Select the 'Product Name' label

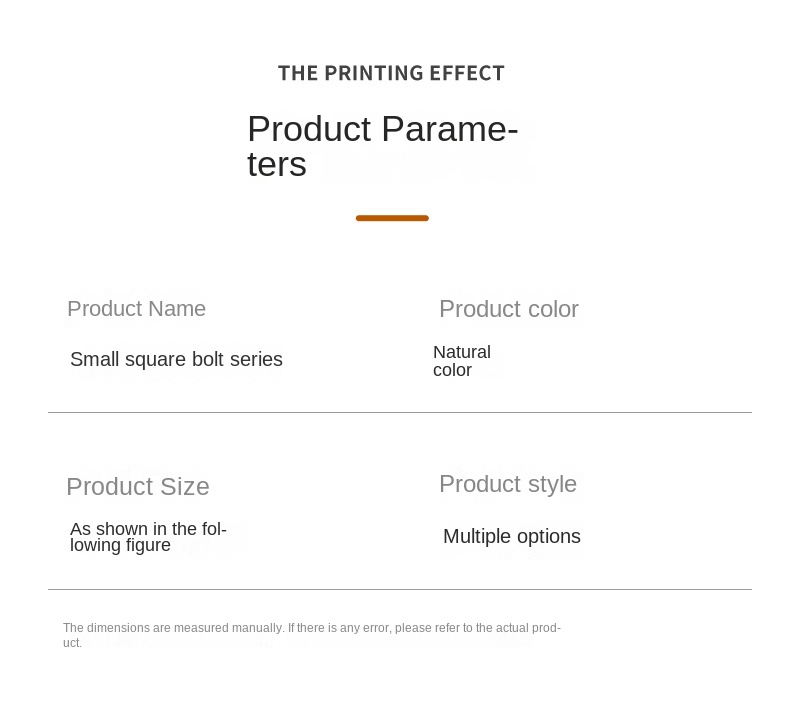click(x=136, y=309)
